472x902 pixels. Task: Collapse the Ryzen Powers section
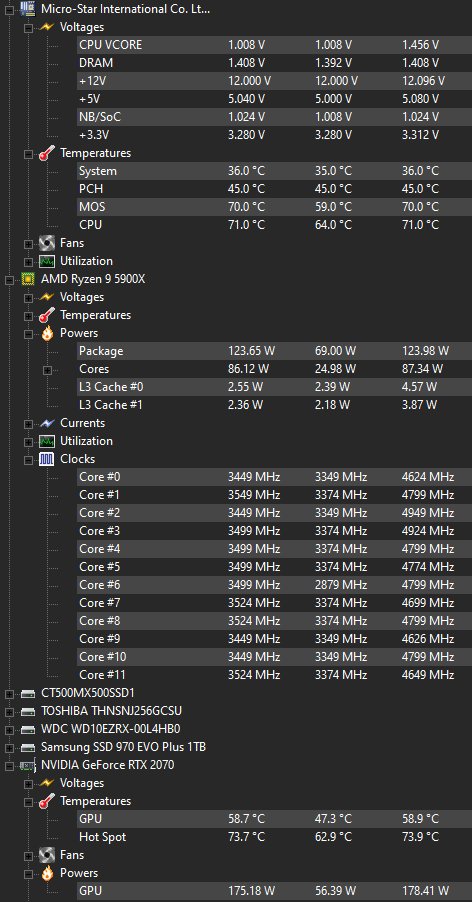pyautogui.click(x=28, y=333)
